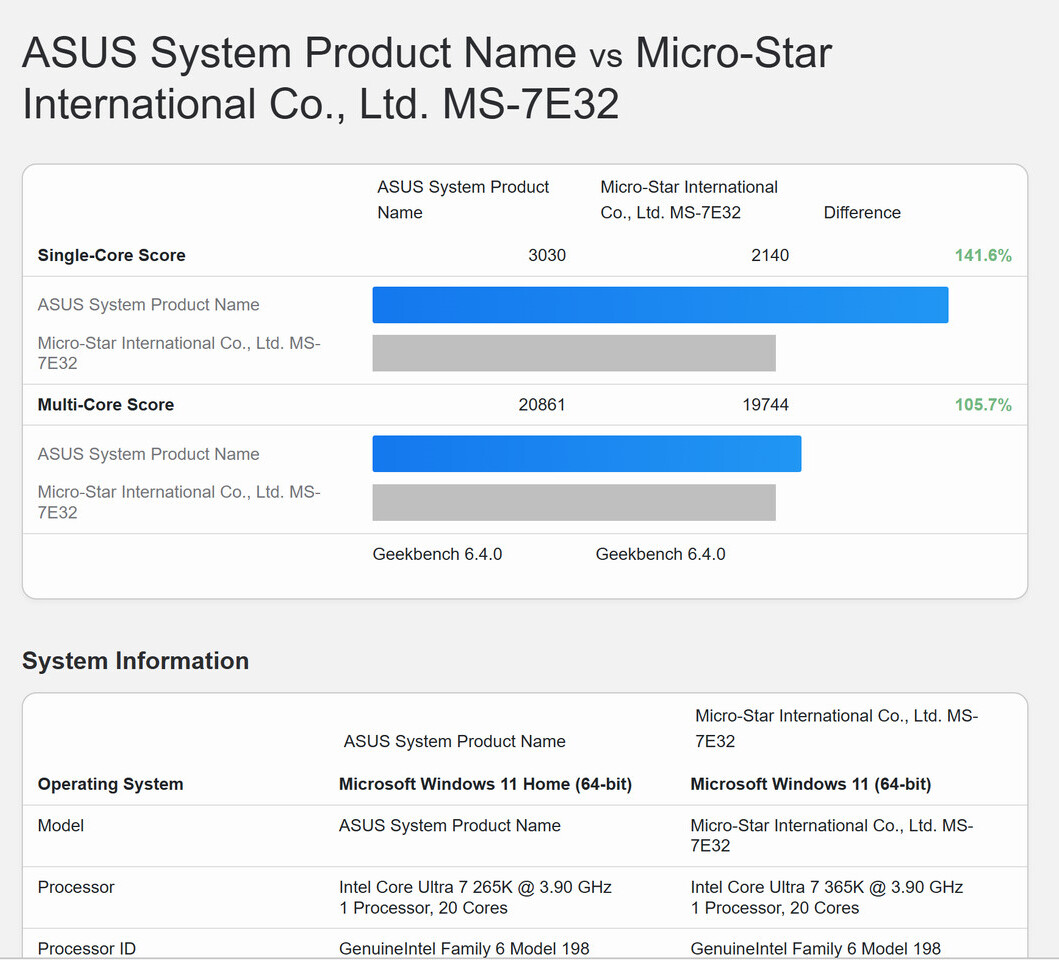Select the GenuineIntel Family 6 Model 198 entry

point(462,948)
